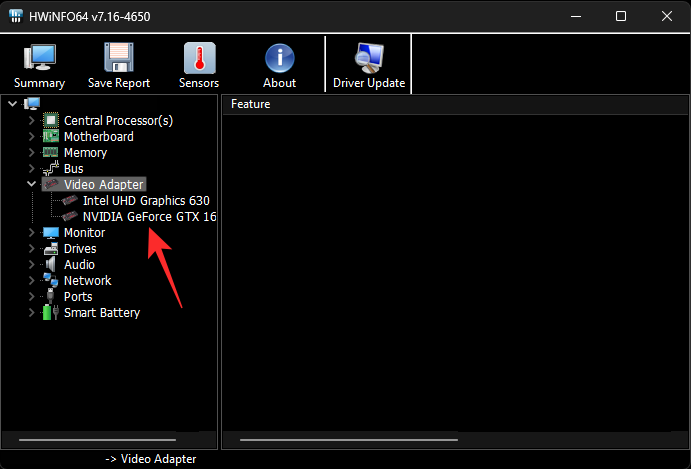Click the Save Report floppy icon

(x=119, y=57)
